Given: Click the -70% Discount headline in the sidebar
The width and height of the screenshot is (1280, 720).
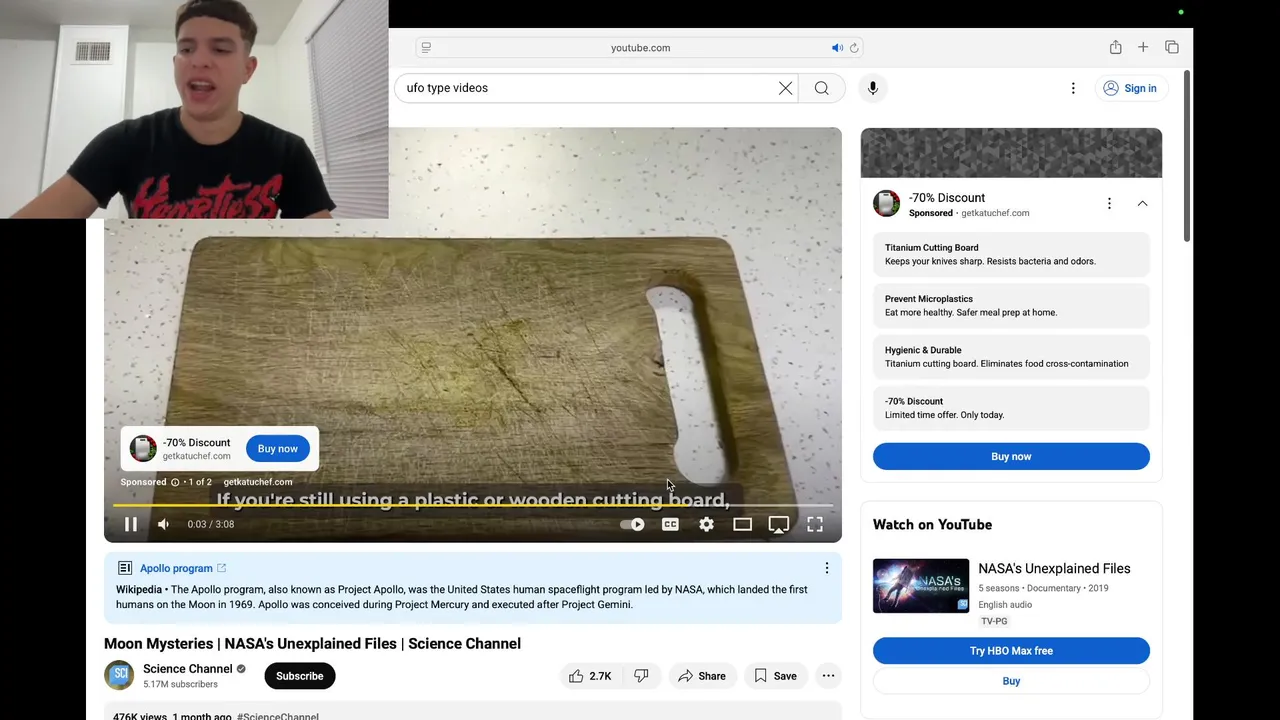Looking at the screenshot, I should (x=947, y=198).
